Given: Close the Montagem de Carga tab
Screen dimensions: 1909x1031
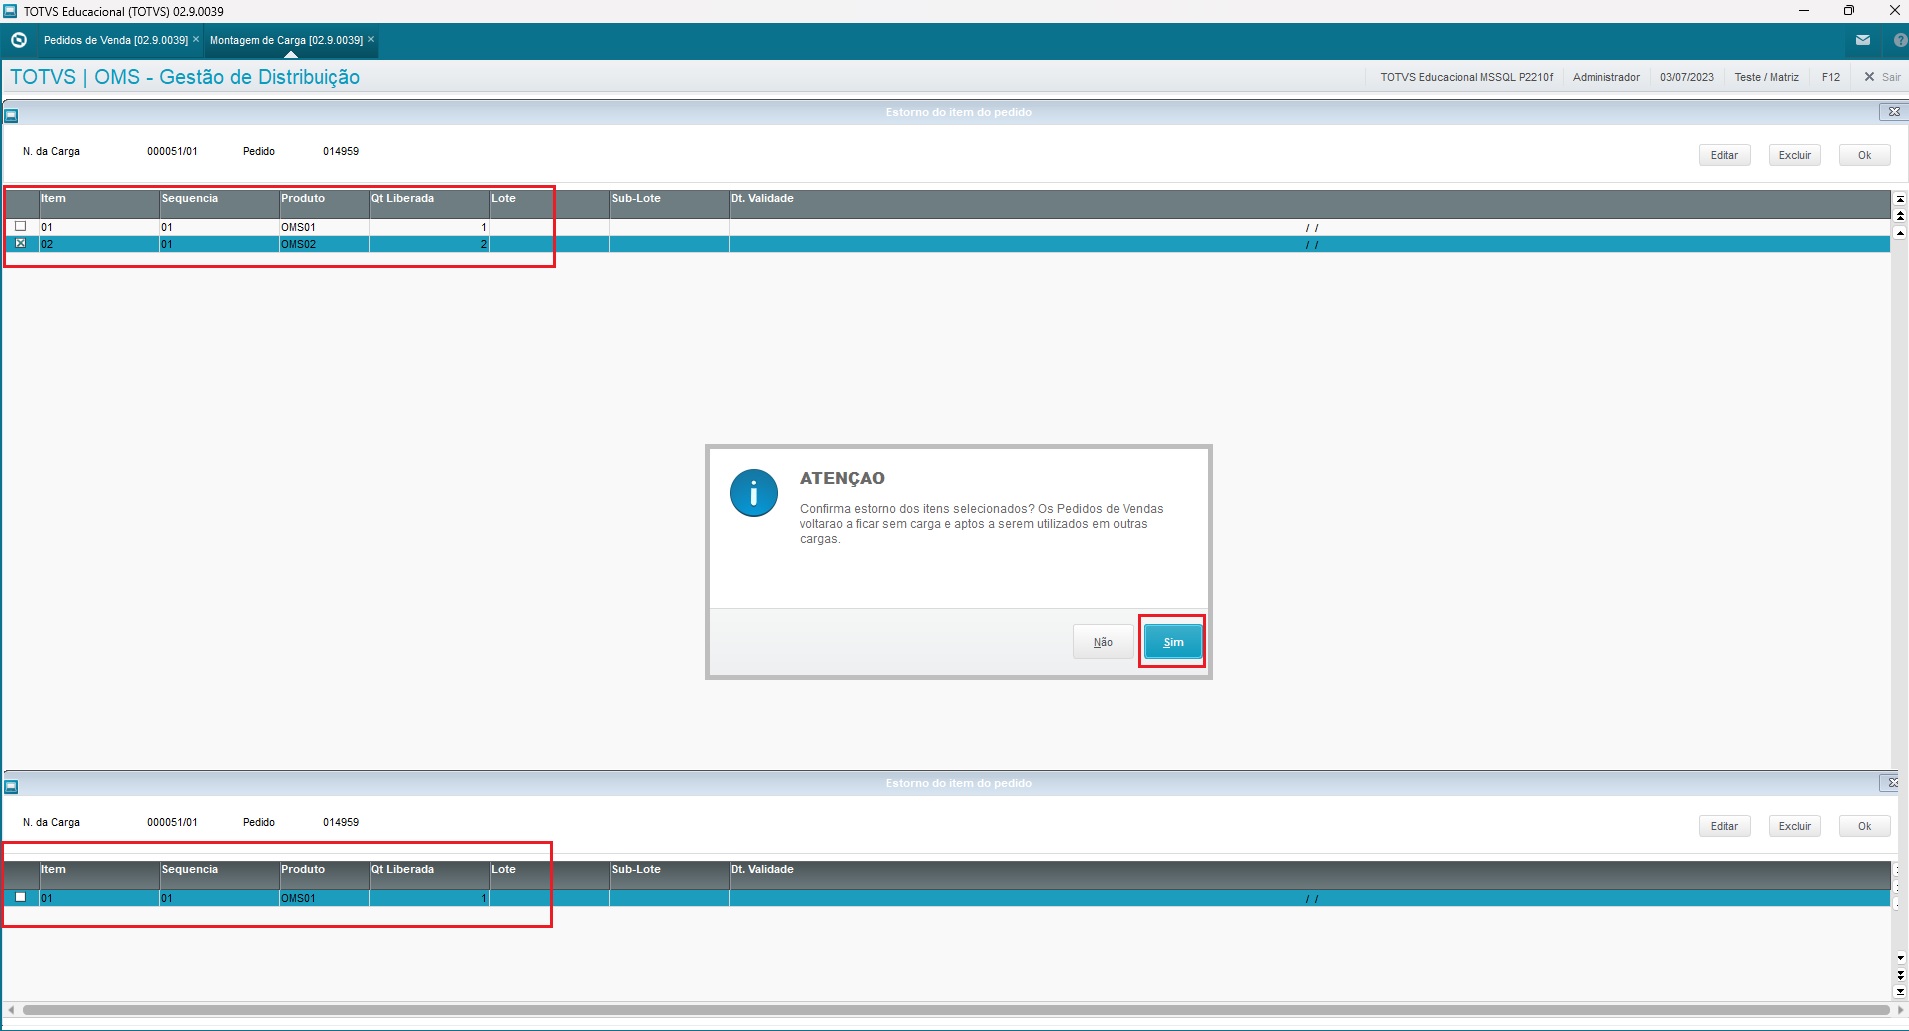Looking at the screenshot, I should coord(371,40).
